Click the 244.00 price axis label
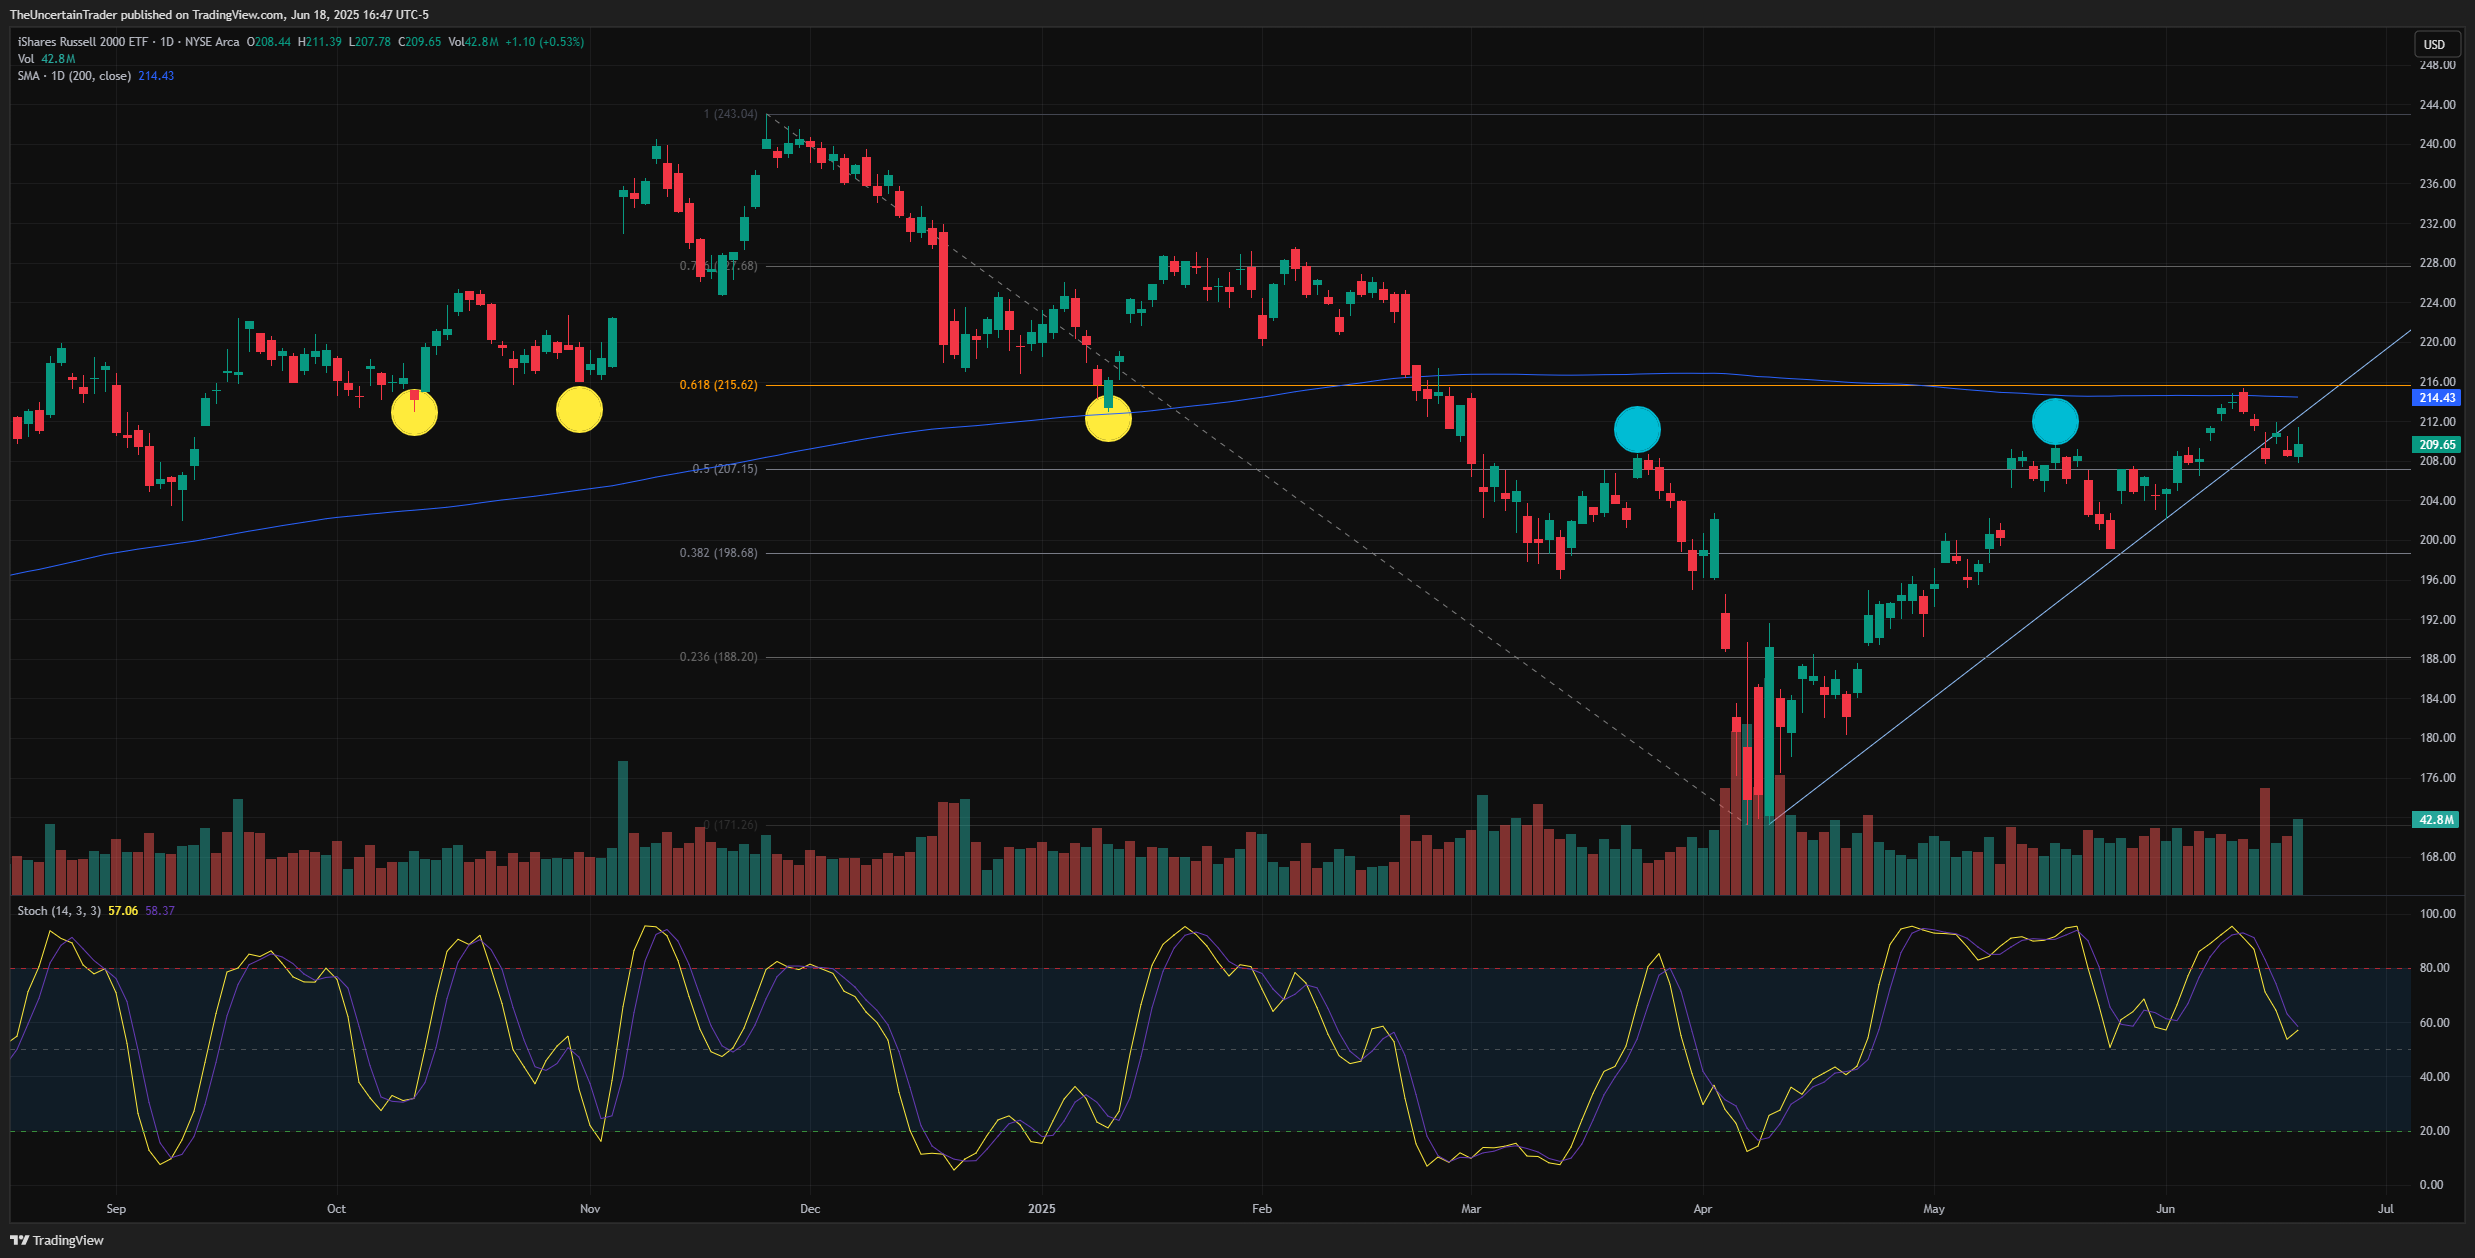The height and width of the screenshot is (1258, 2475). 2437,105
